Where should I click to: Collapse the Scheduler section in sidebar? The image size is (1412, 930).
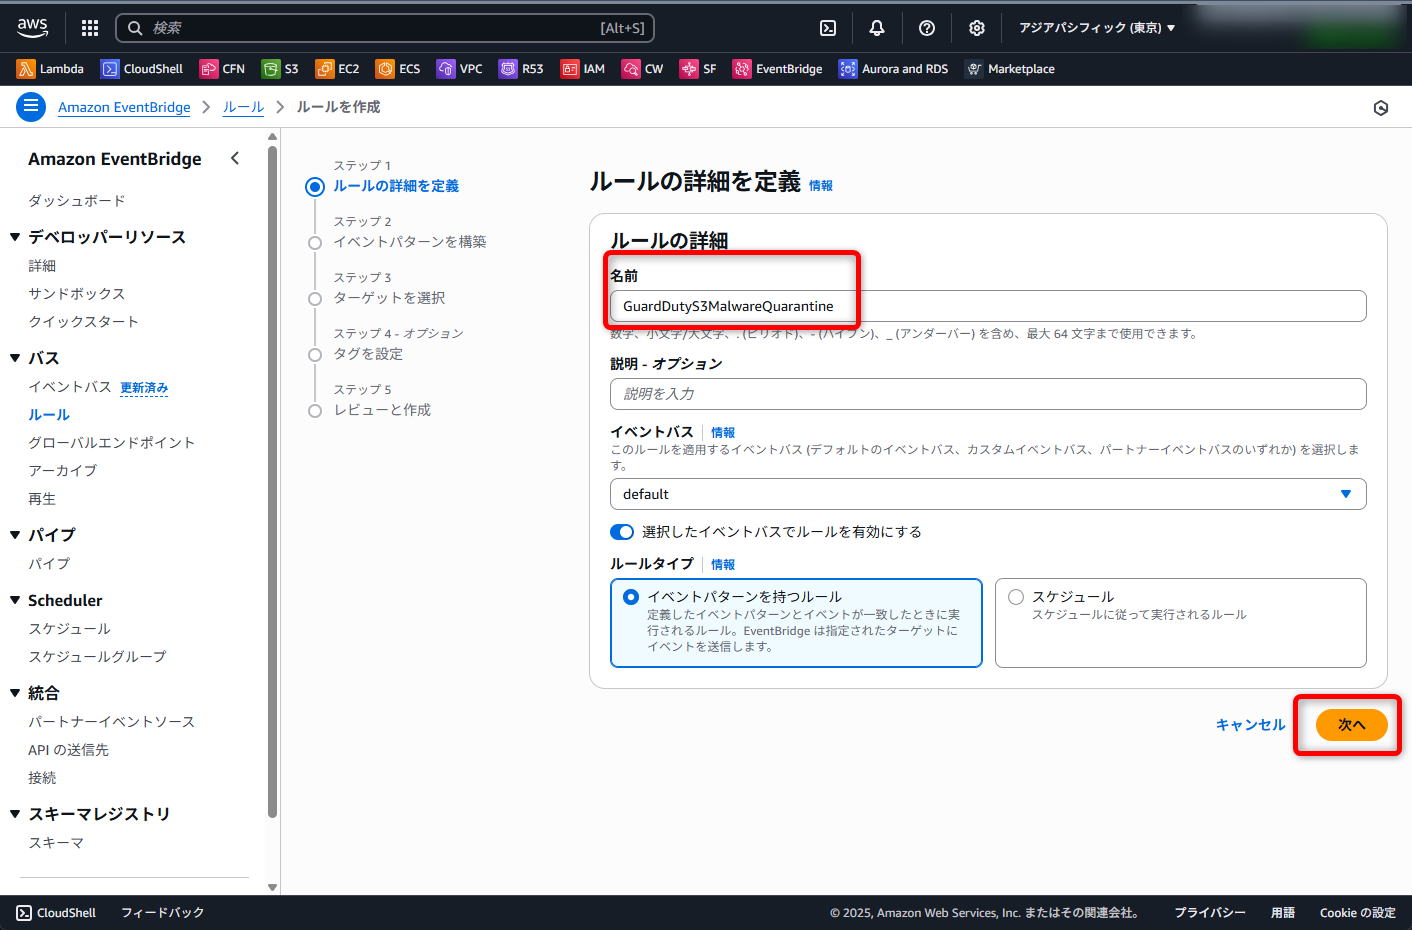pos(15,600)
